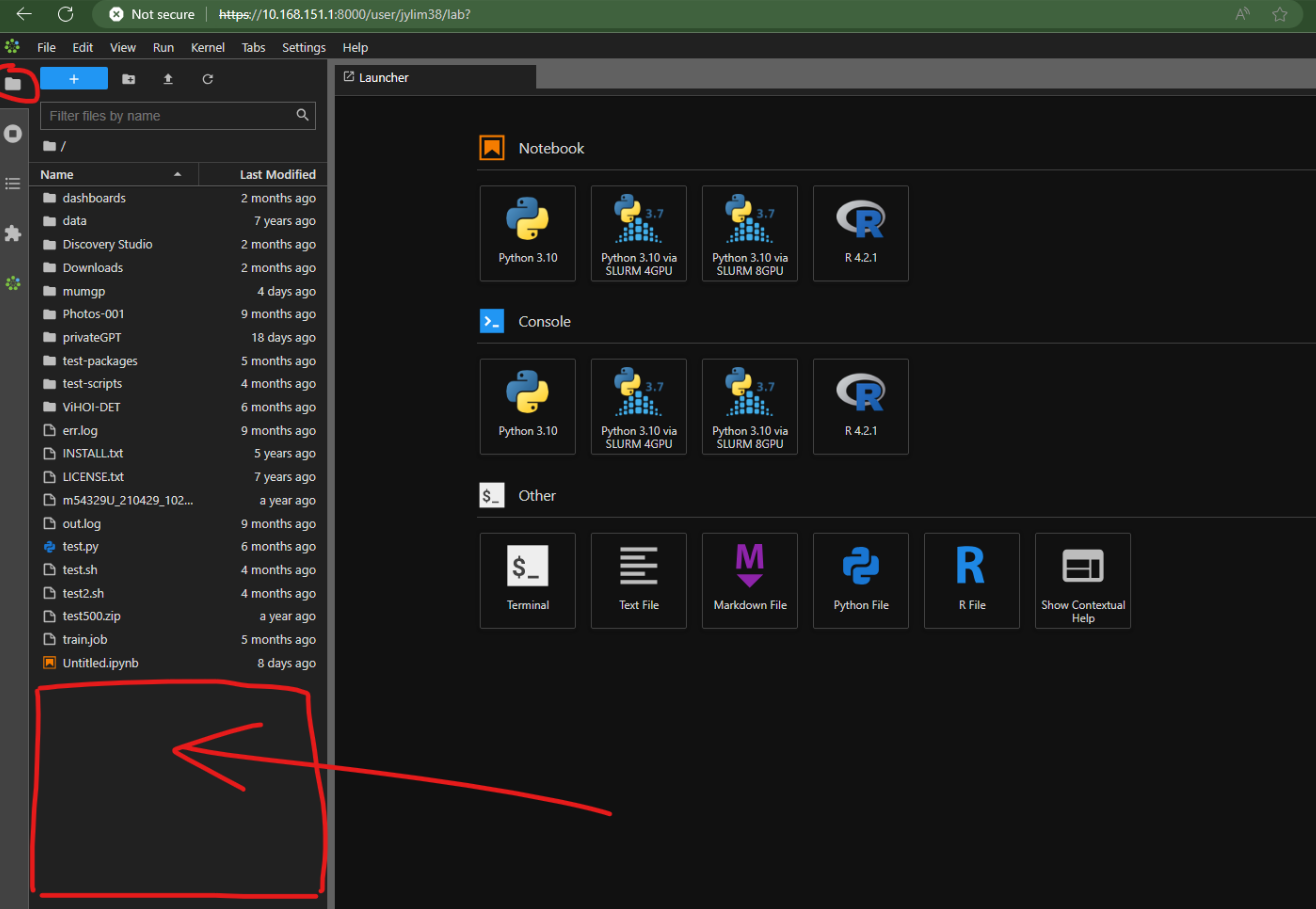Screen dimensions: 1316x909
Task: Launch Terminal from the Other section
Action: coord(527,580)
